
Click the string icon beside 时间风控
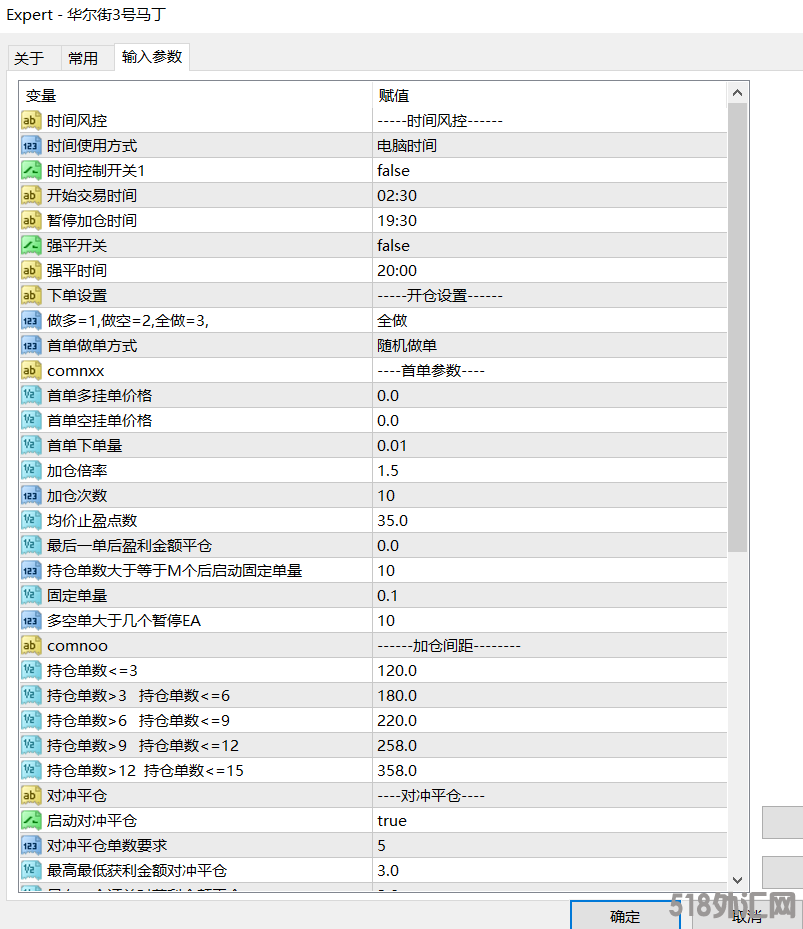pos(30,121)
